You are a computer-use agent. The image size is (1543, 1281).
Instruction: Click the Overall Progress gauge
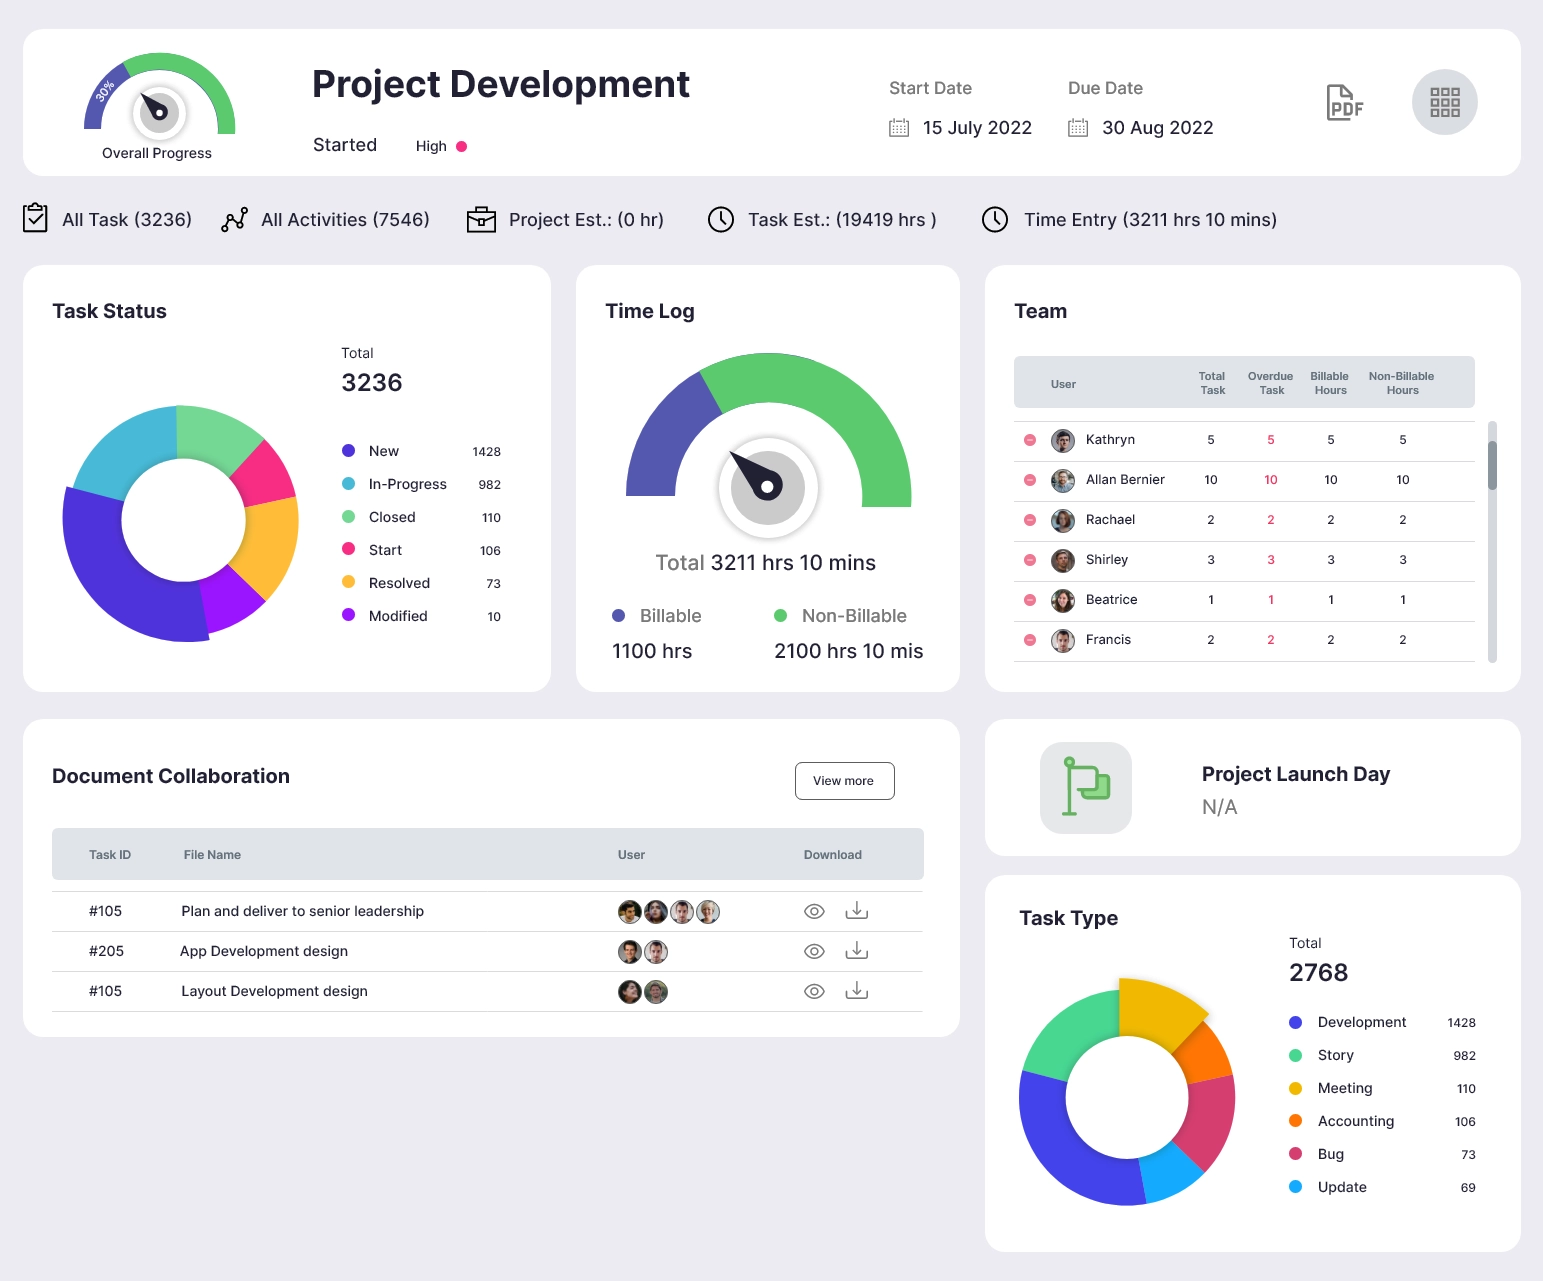point(159,95)
